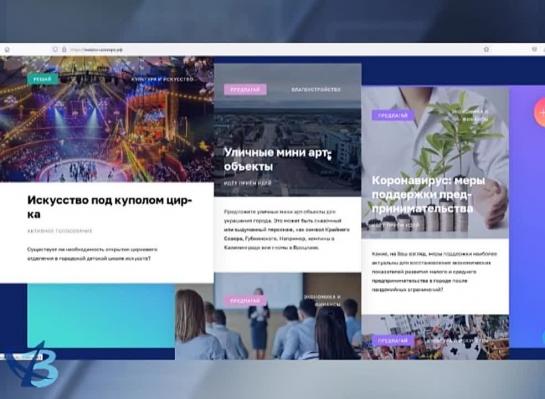545x399 pixels.
Task: Click the orange plus floating button
Action: point(540,113)
